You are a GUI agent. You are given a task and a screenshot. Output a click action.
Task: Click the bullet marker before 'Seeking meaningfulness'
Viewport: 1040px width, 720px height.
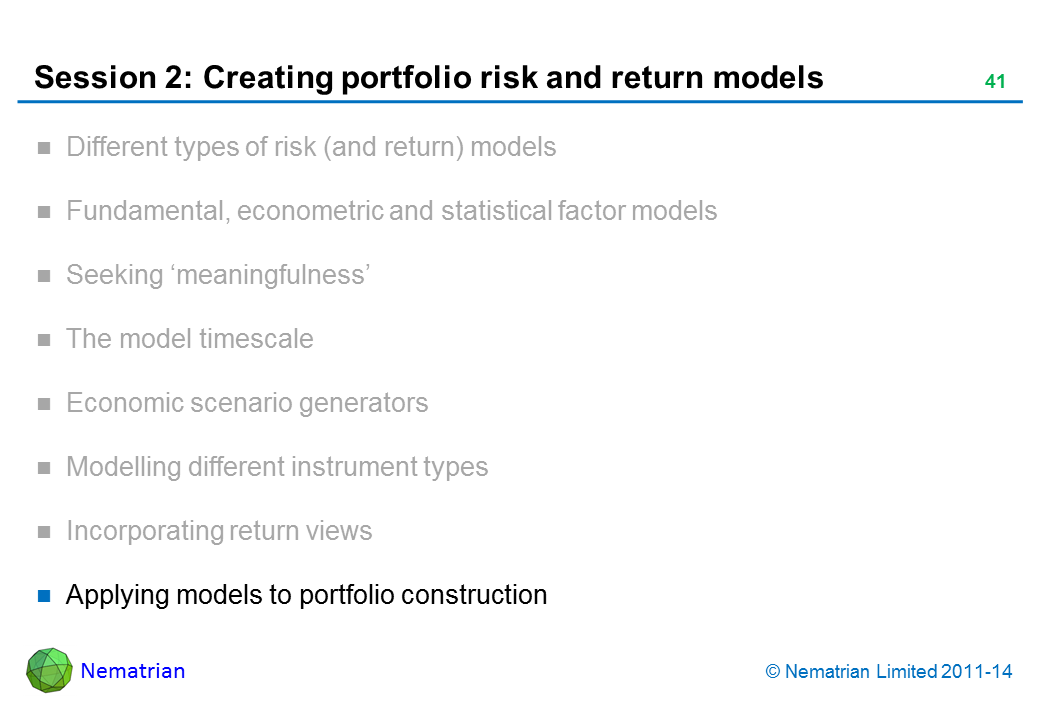[x=44, y=277]
